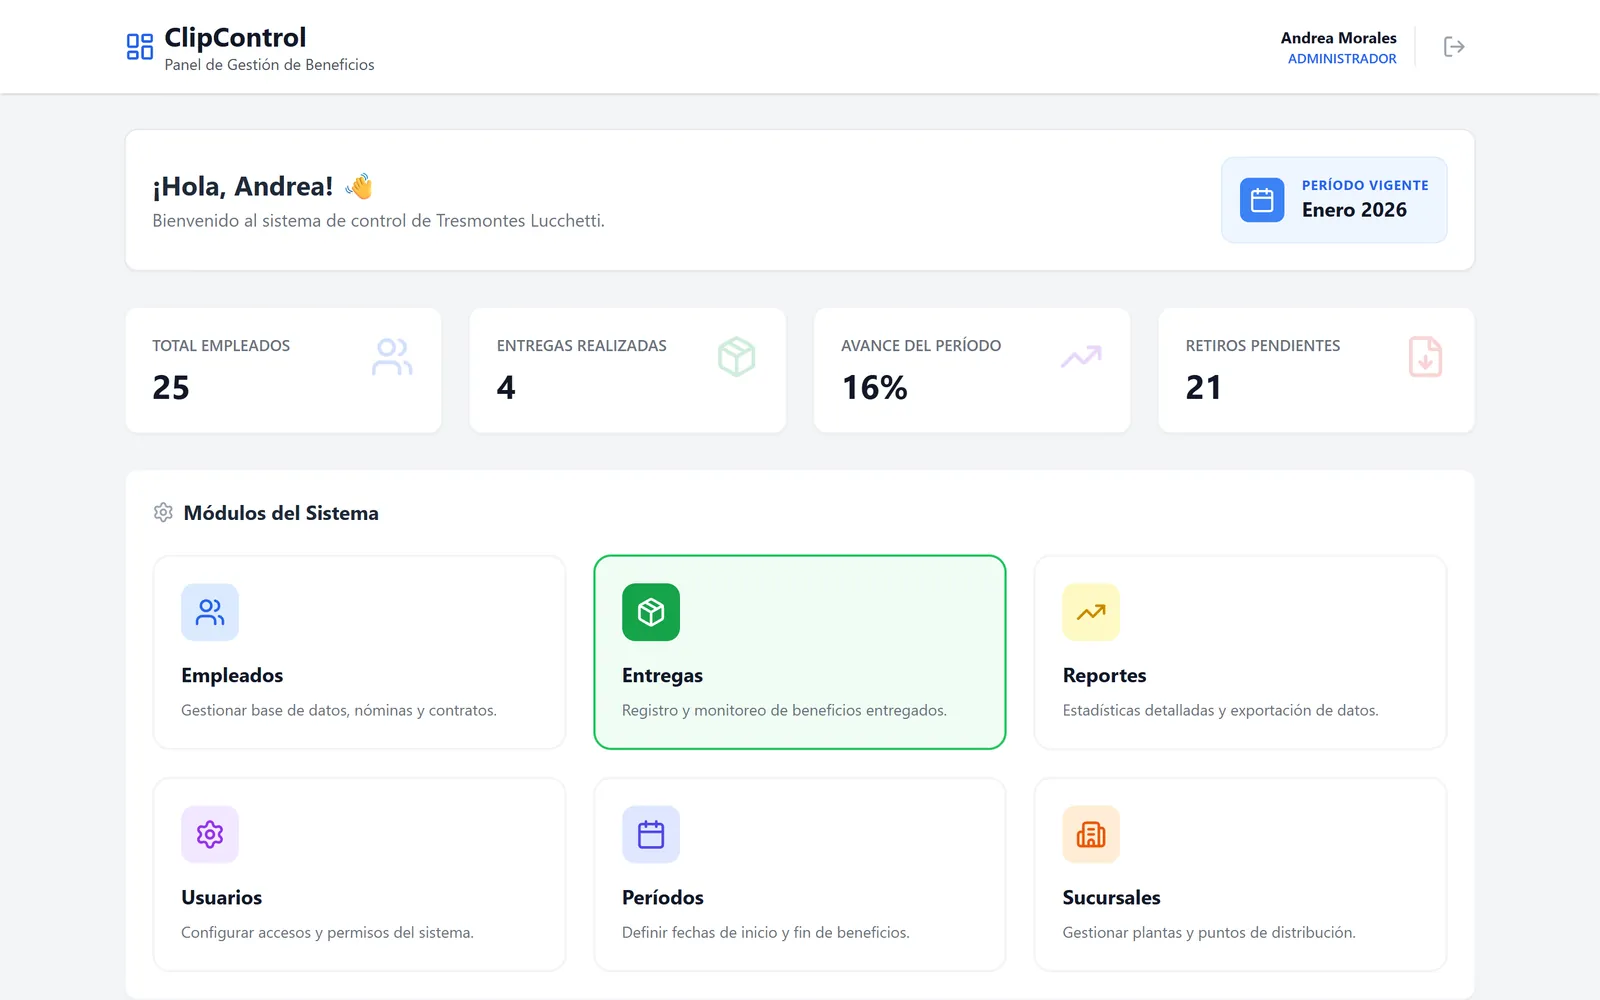Click the orange building icon of Sucursales module
The width and height of the screenshot is (1600, 1000).
(x=1091, y=834)
